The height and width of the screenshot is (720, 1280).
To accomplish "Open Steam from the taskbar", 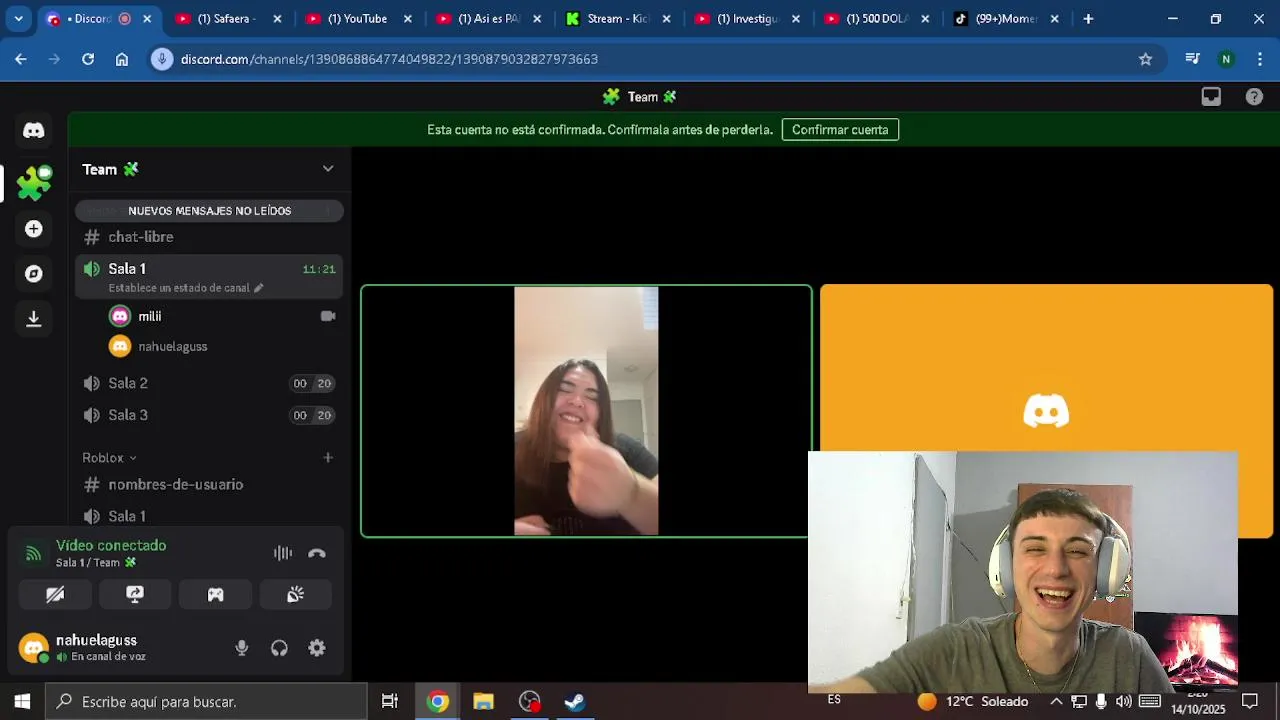I will (575, 702).
